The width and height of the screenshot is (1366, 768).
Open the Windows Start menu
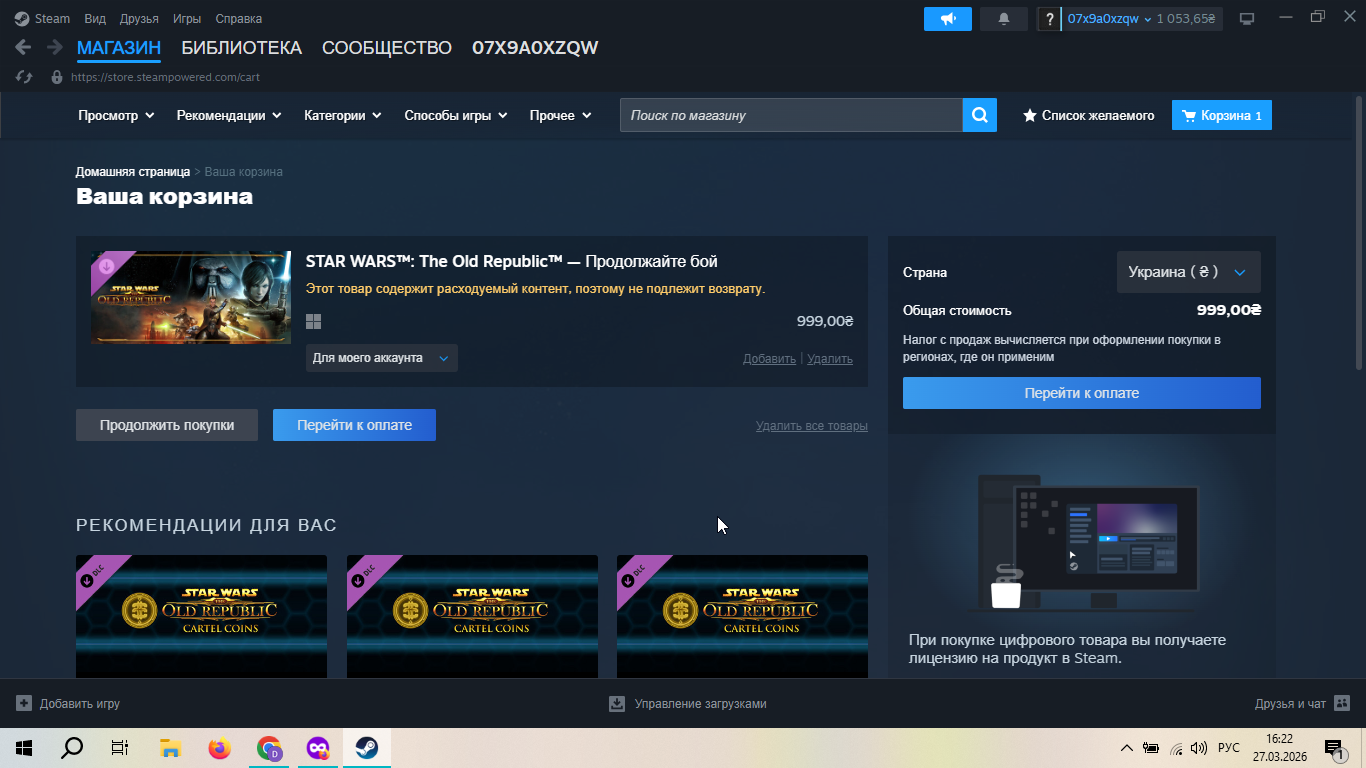(x=23, y=748)
